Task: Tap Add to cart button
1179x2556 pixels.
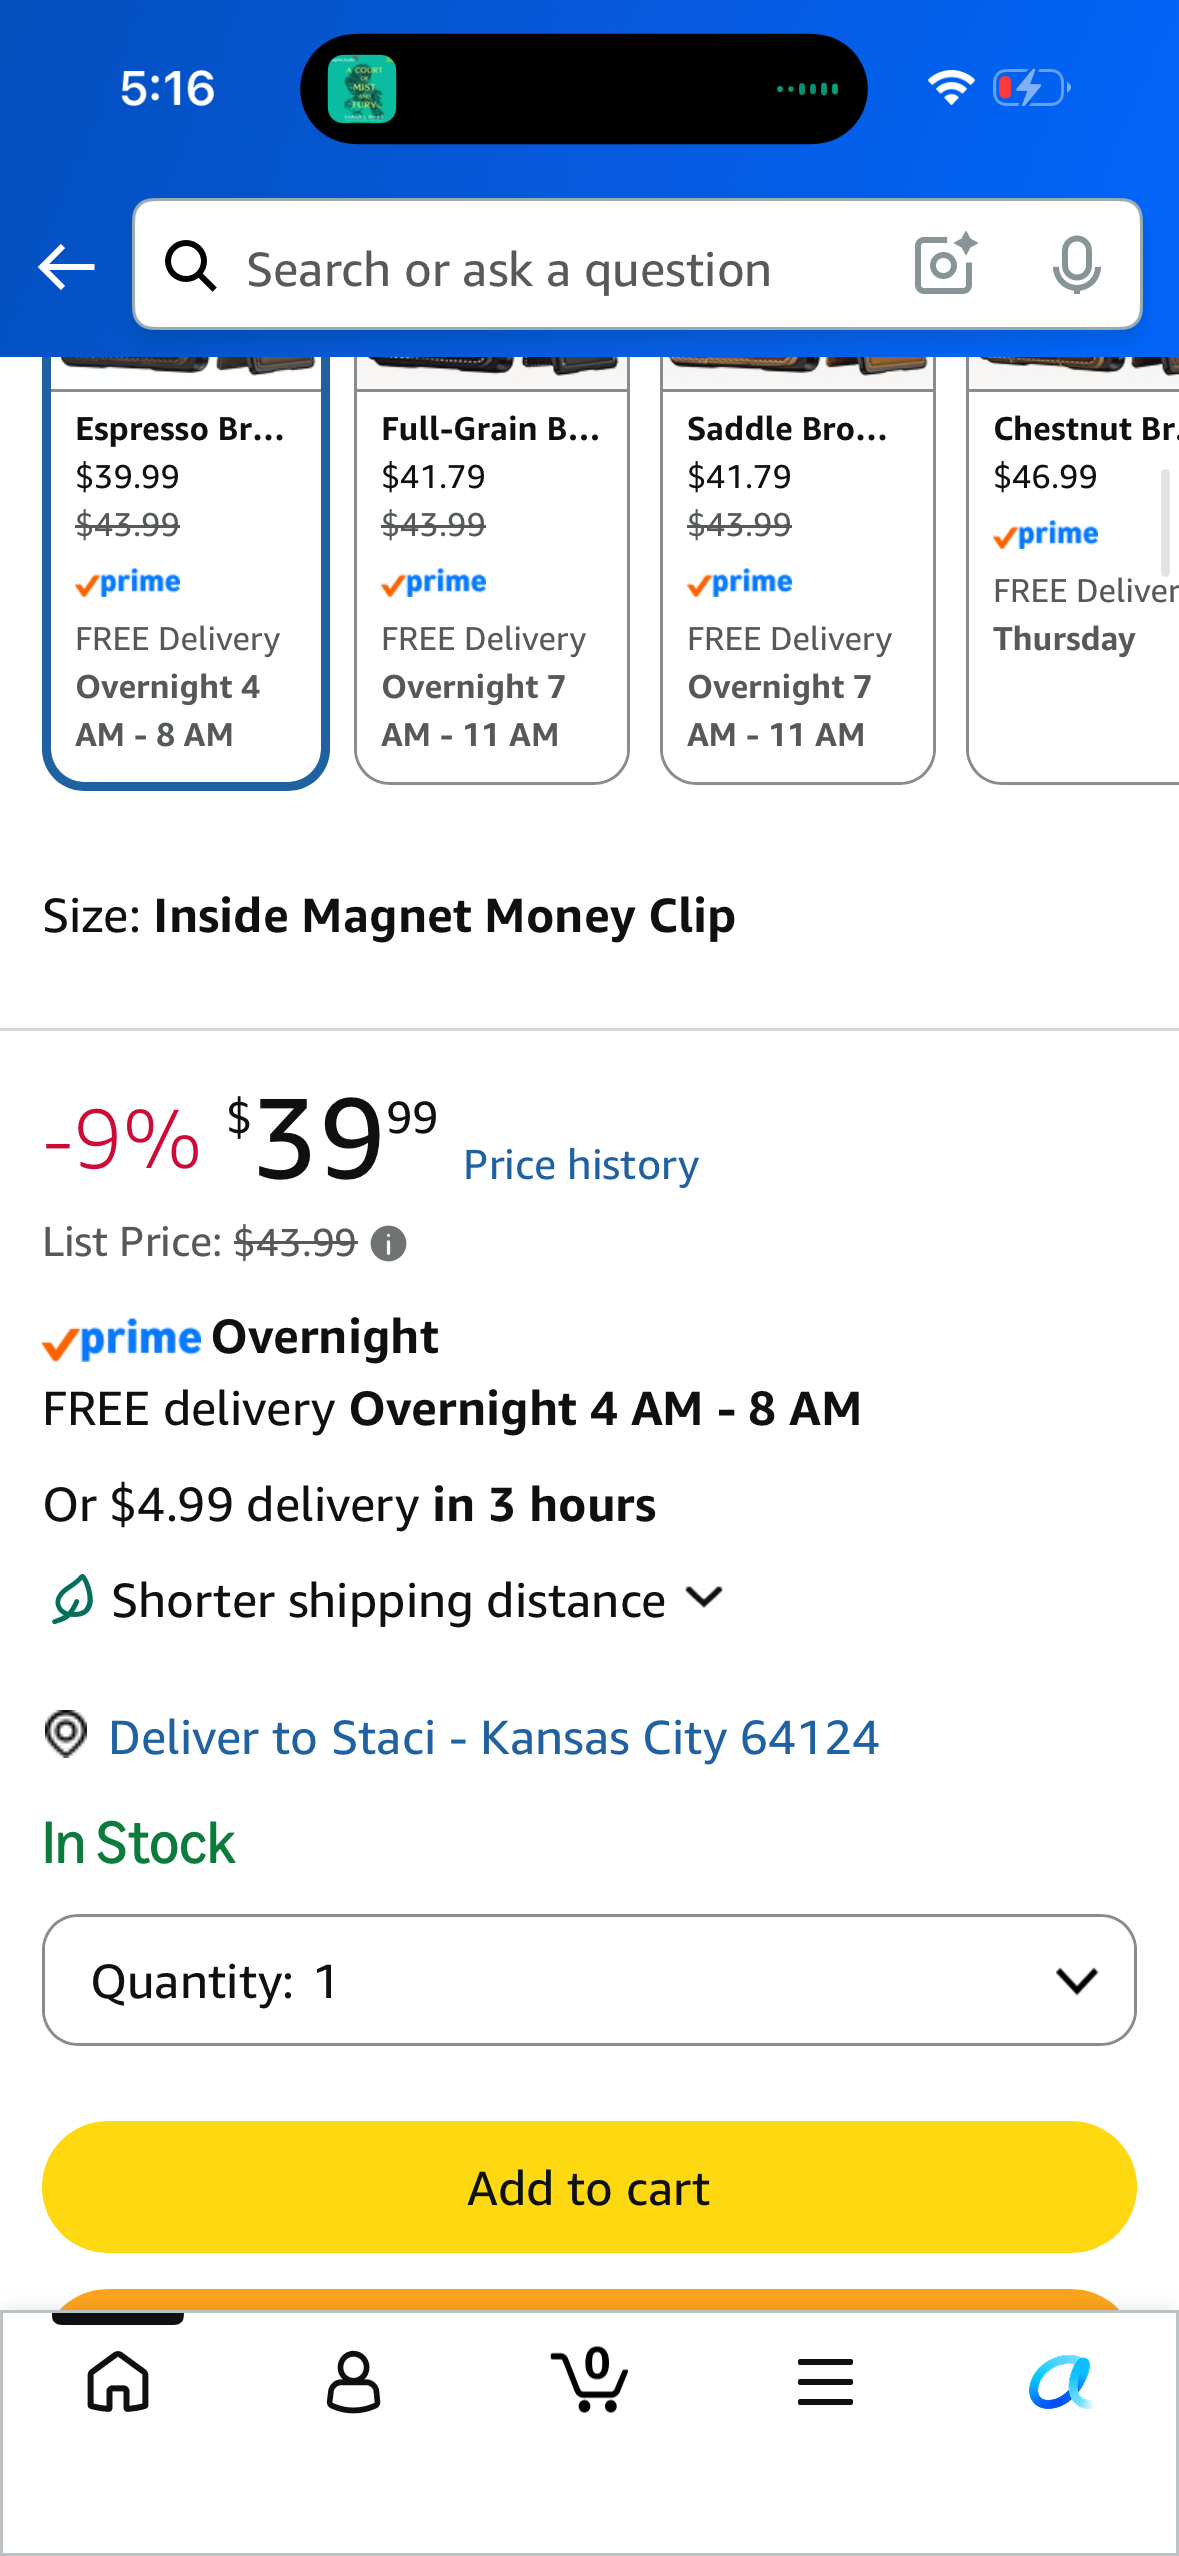Action: pos(589,2187)
